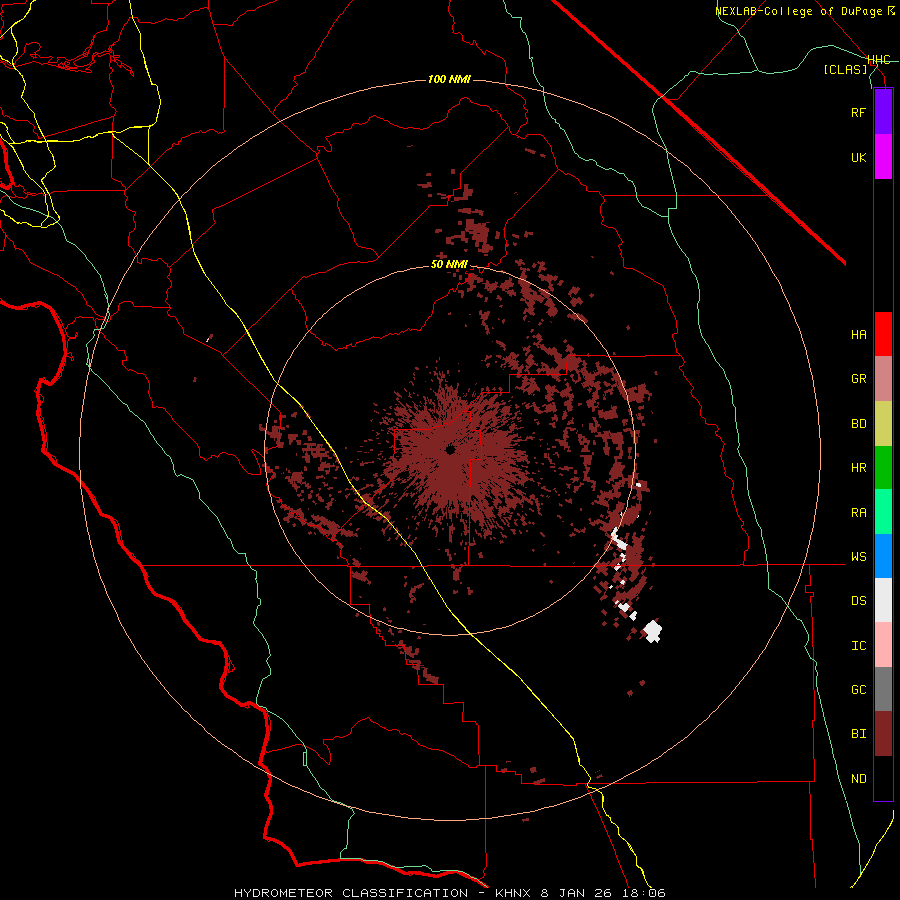Select the GC gray legend swatch
Image resolution: width=900 pixels, height=900 pixels.
883,689
